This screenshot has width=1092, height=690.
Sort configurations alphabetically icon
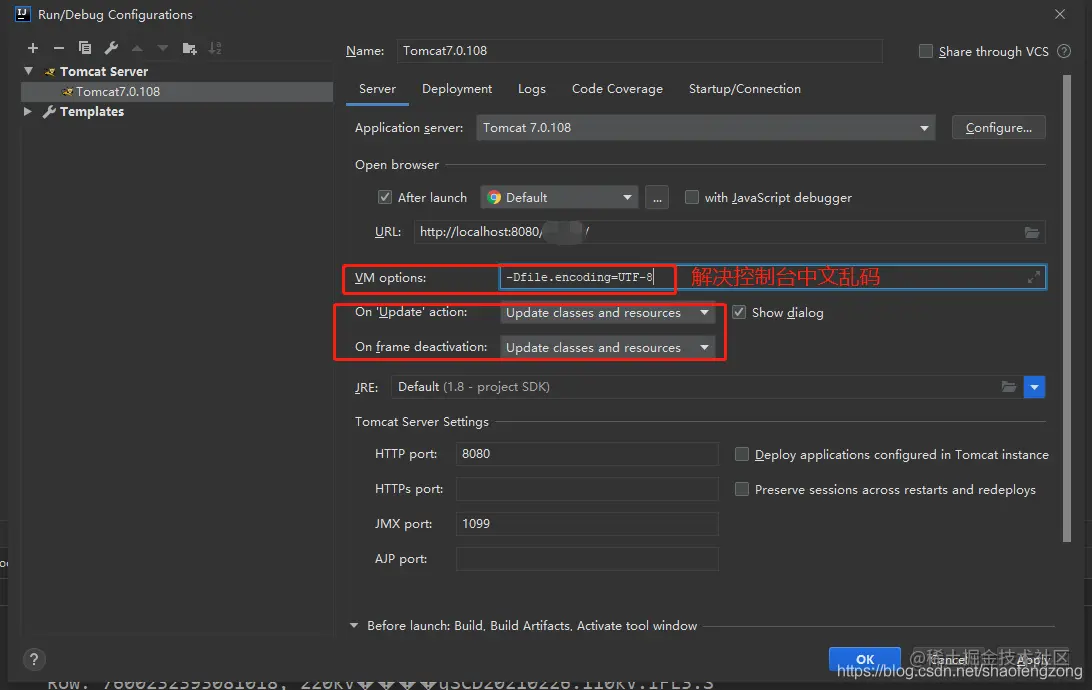coord(215,48)
